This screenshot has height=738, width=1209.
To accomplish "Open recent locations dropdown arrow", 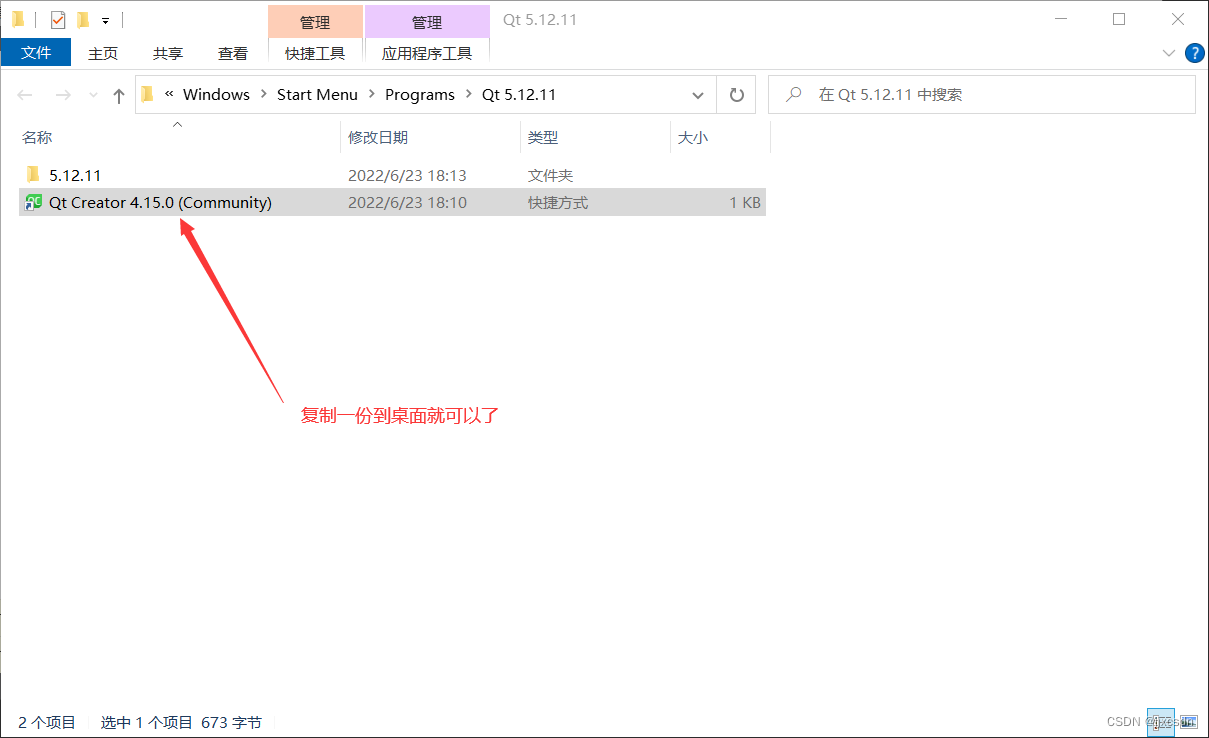I will (93, 95).
